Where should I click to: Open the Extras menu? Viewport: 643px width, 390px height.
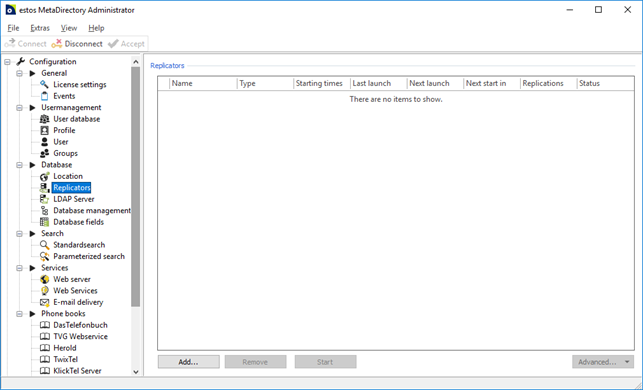click(x=40, y=28)
